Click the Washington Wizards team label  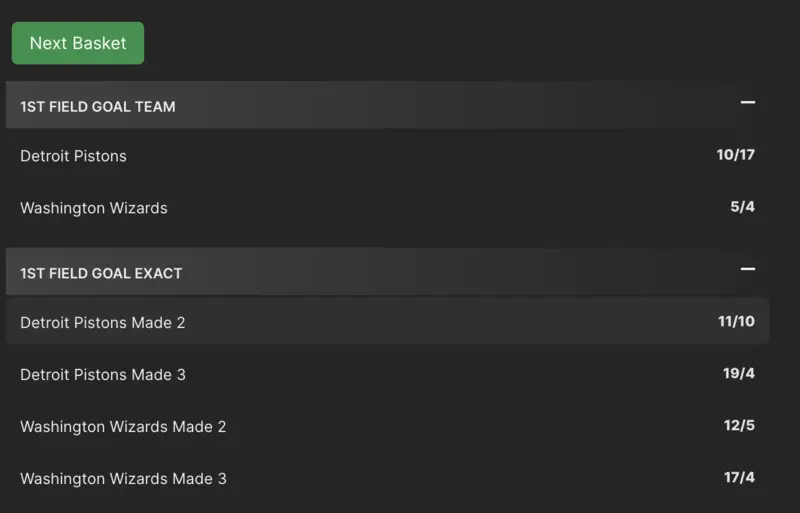(x=94, y=208)
